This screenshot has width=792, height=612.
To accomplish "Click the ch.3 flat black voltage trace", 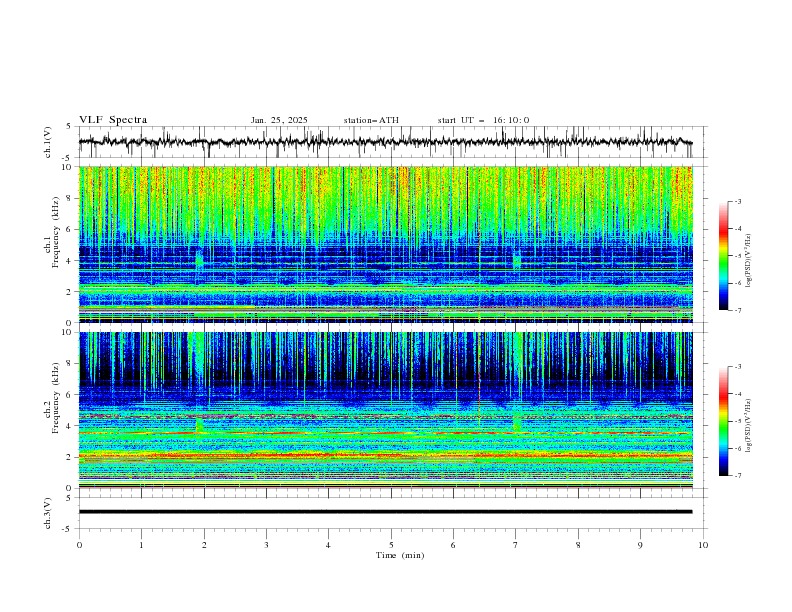I will 385,512.
